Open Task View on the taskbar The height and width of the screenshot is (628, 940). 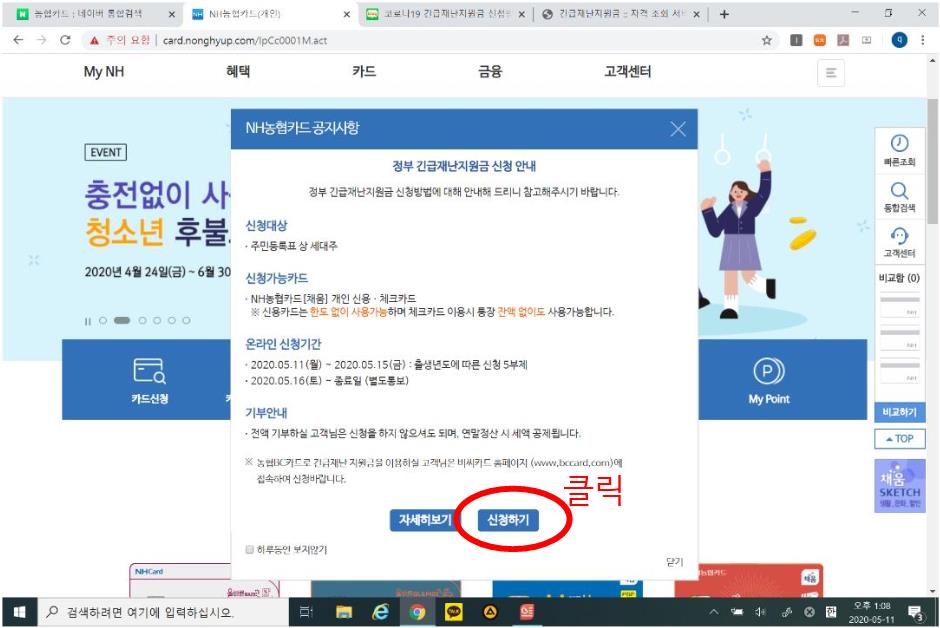[x=306, y=612]
